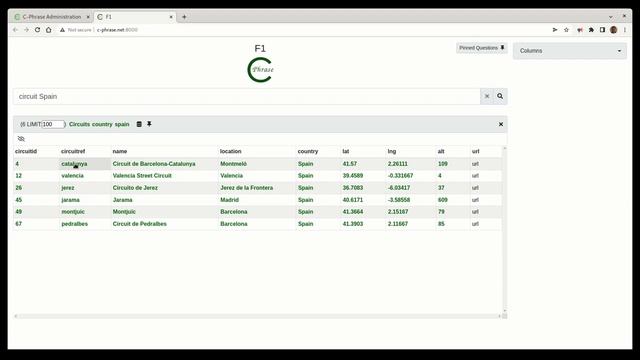Click the lat value 41.57
The image size is (640, 360).
coord(350,164)
